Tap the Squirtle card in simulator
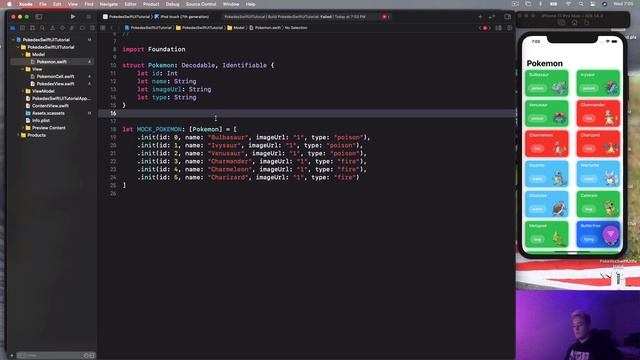The width and height of the screenshot is (640, 360). (547, 174)
